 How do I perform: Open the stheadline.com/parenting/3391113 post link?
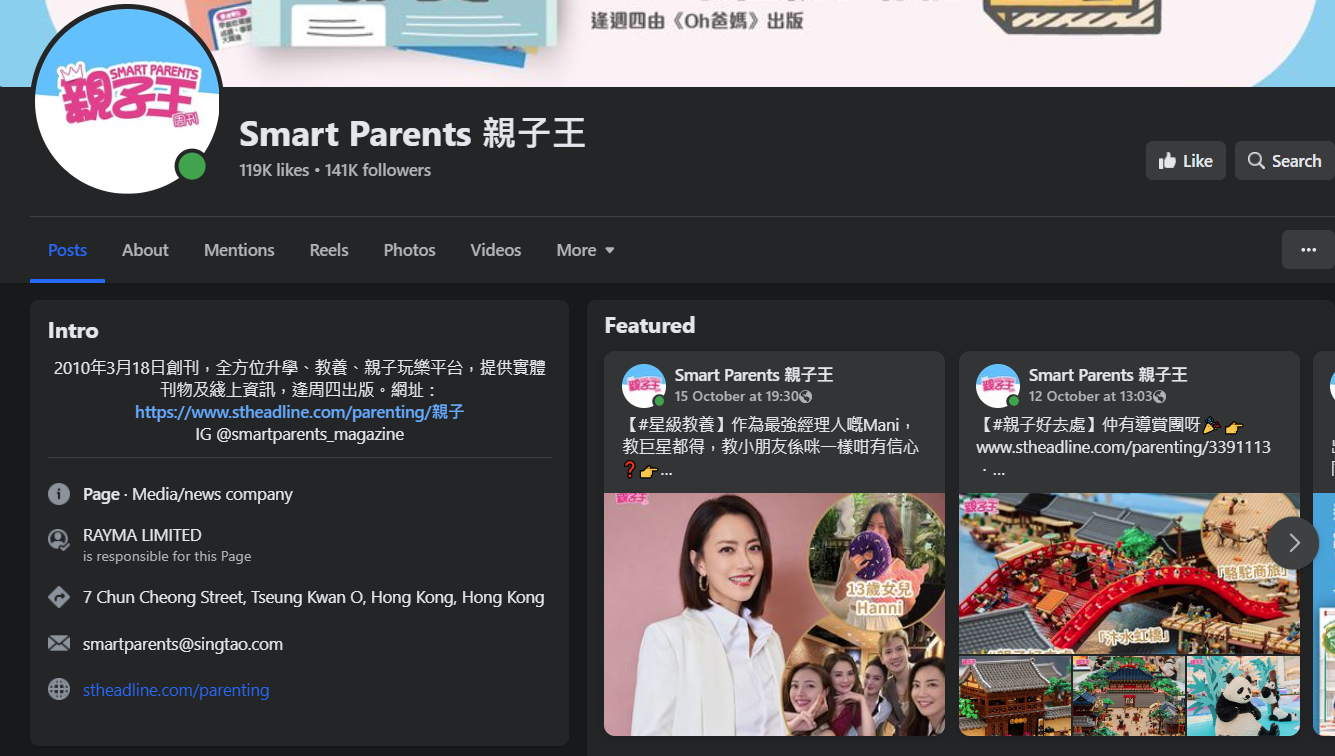[1123, 447]
